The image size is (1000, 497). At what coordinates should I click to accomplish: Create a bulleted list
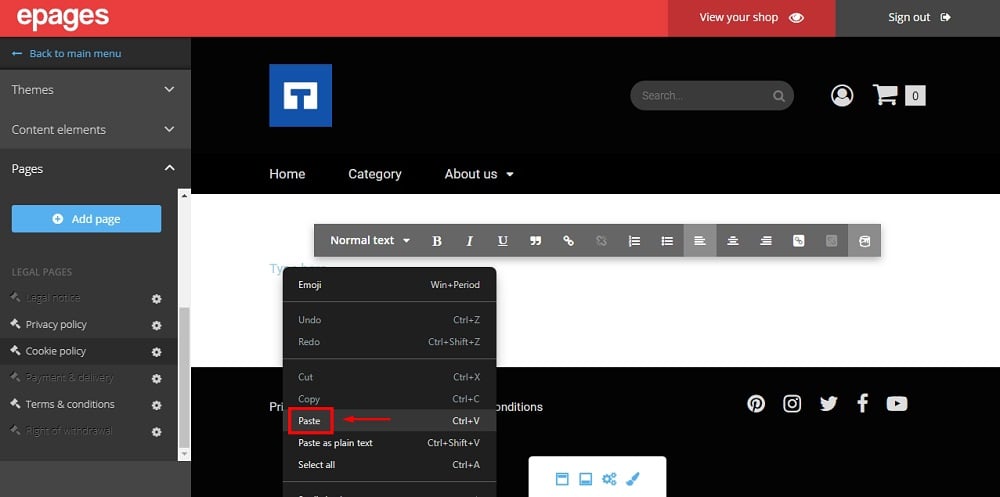pos(667,241)
